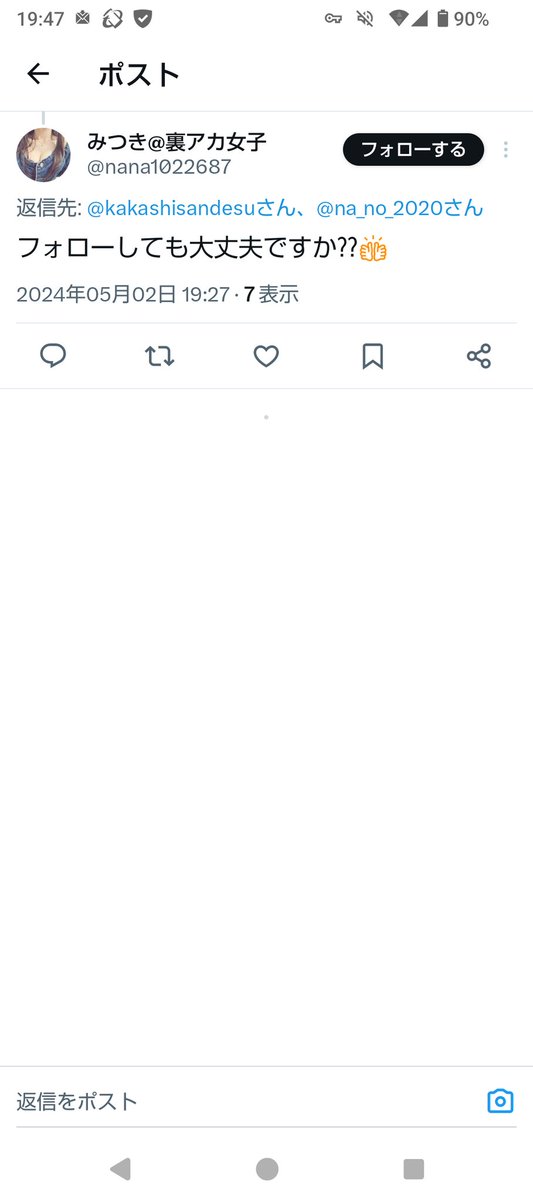
Task: Open the みつき@裏アカ女子 display name
Action: (x=177, y=141)
